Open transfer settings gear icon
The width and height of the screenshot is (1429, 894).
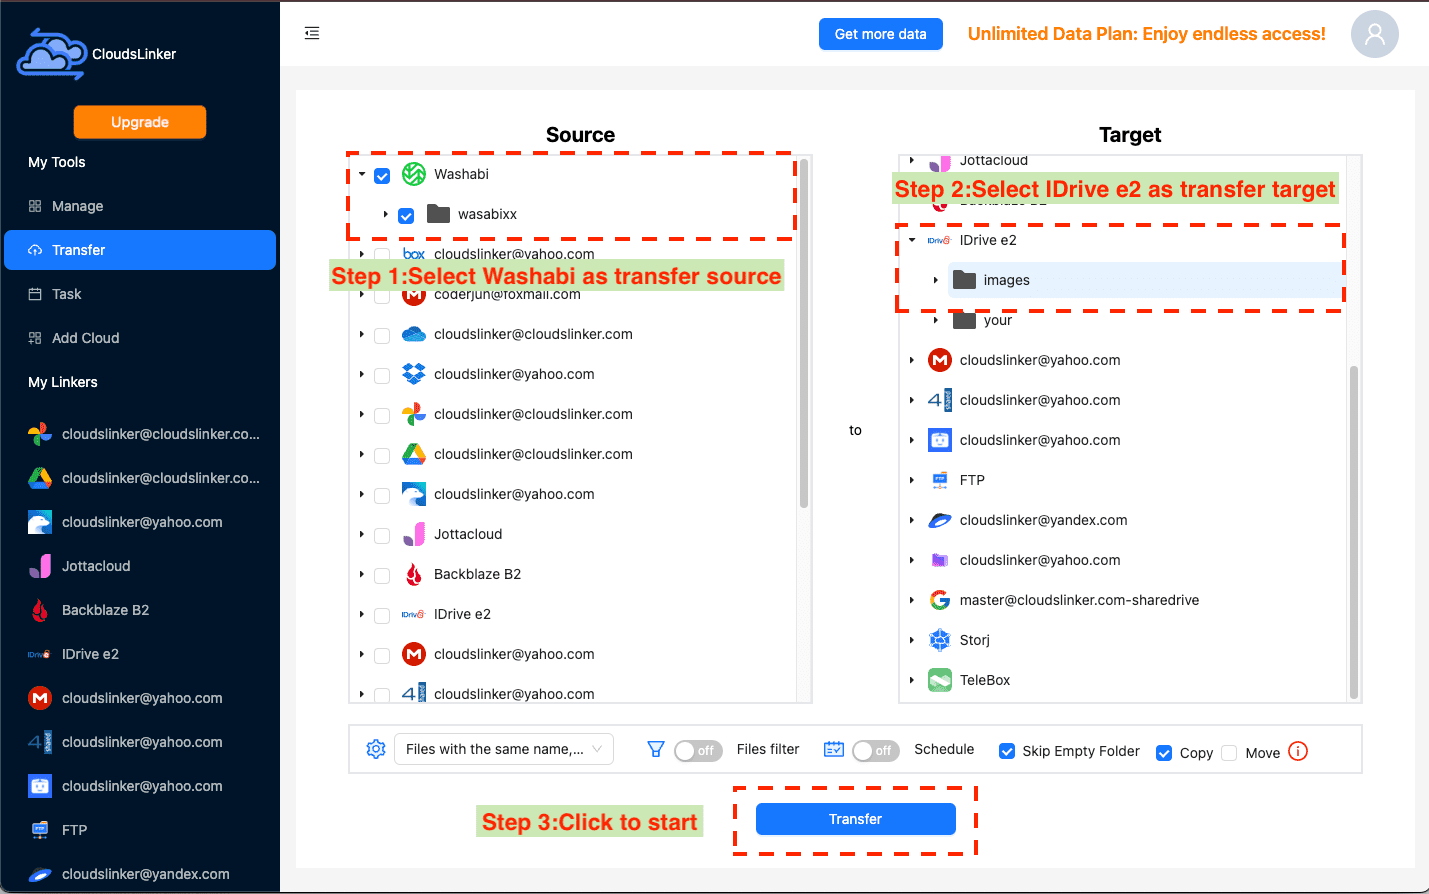[x=376, y=749]
